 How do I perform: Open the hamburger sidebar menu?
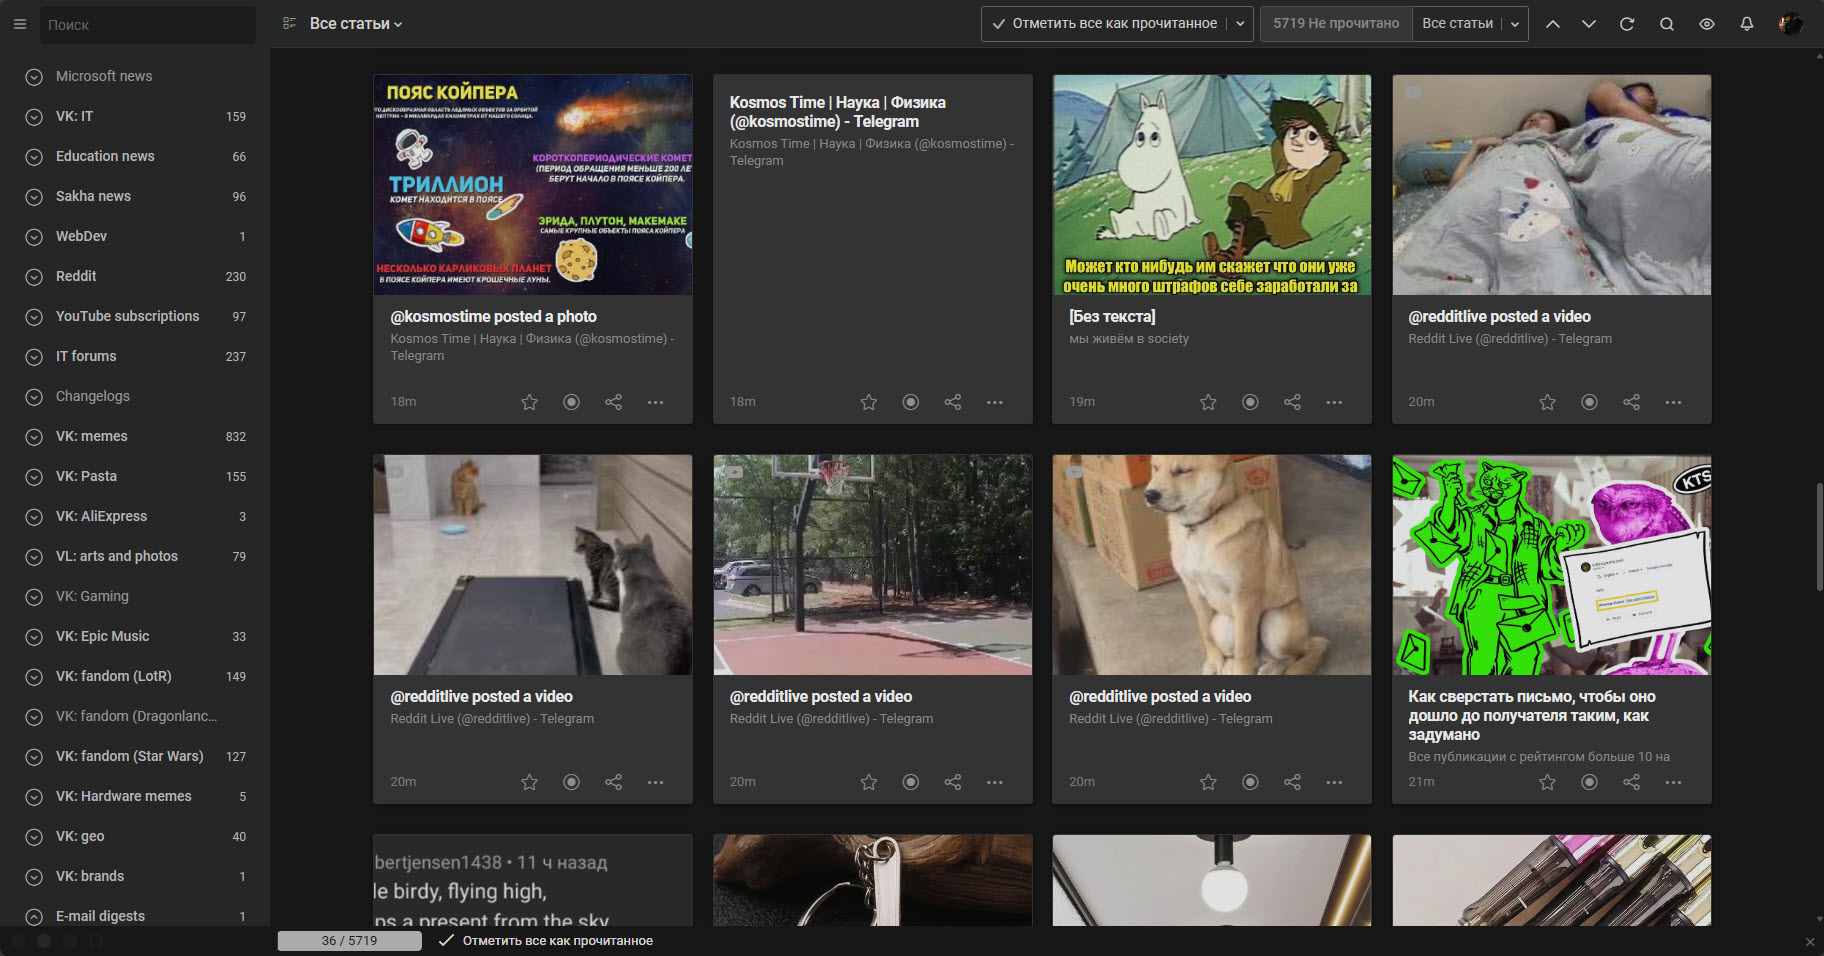point(20,24)
